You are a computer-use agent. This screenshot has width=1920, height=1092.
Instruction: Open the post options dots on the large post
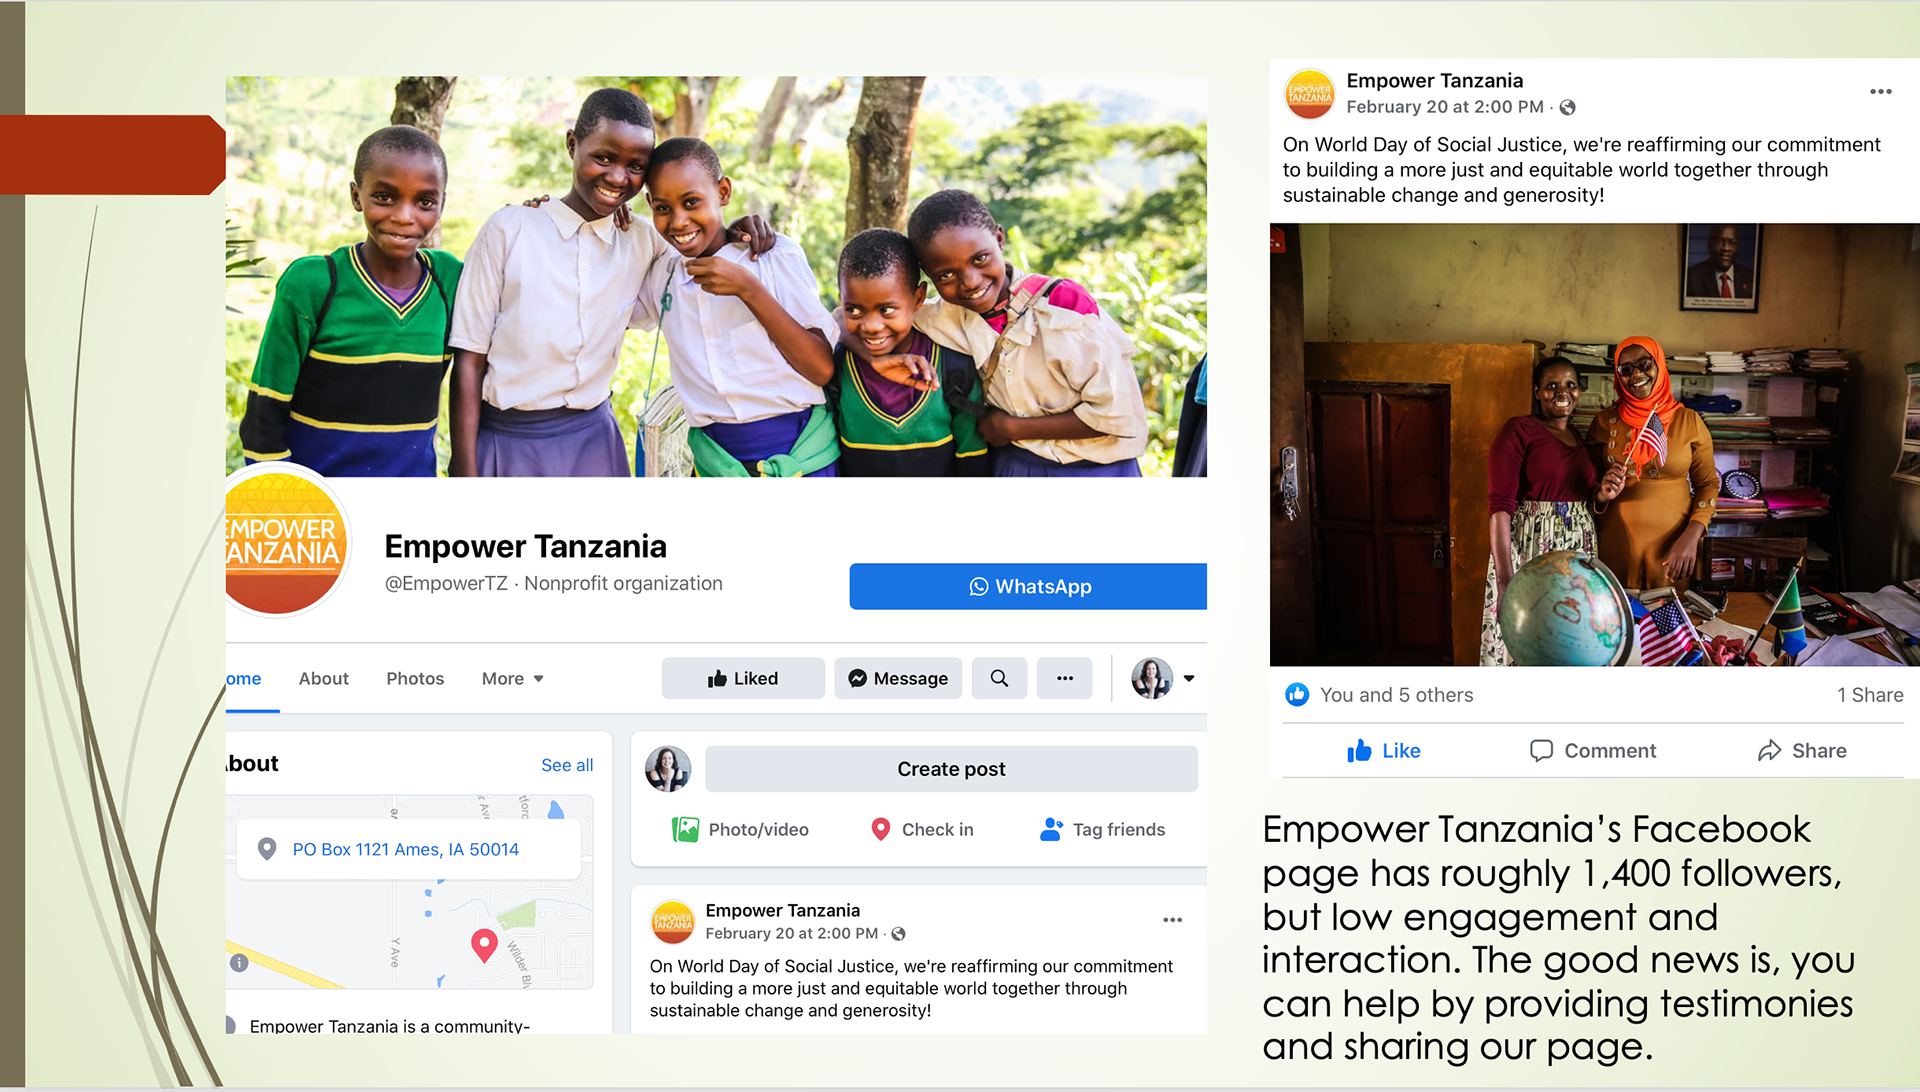pos(1881,91)
